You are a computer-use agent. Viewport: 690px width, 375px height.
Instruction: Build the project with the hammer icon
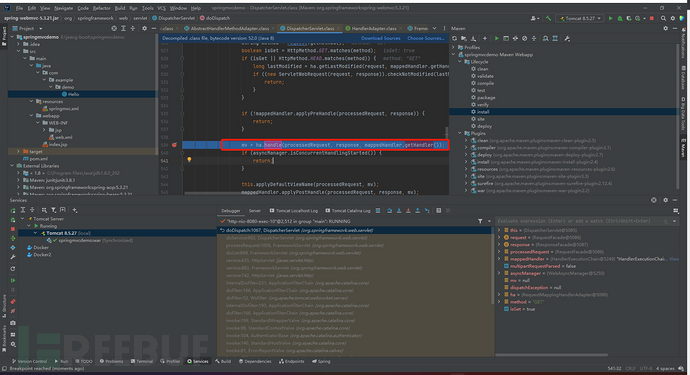[x=548, y=18]
